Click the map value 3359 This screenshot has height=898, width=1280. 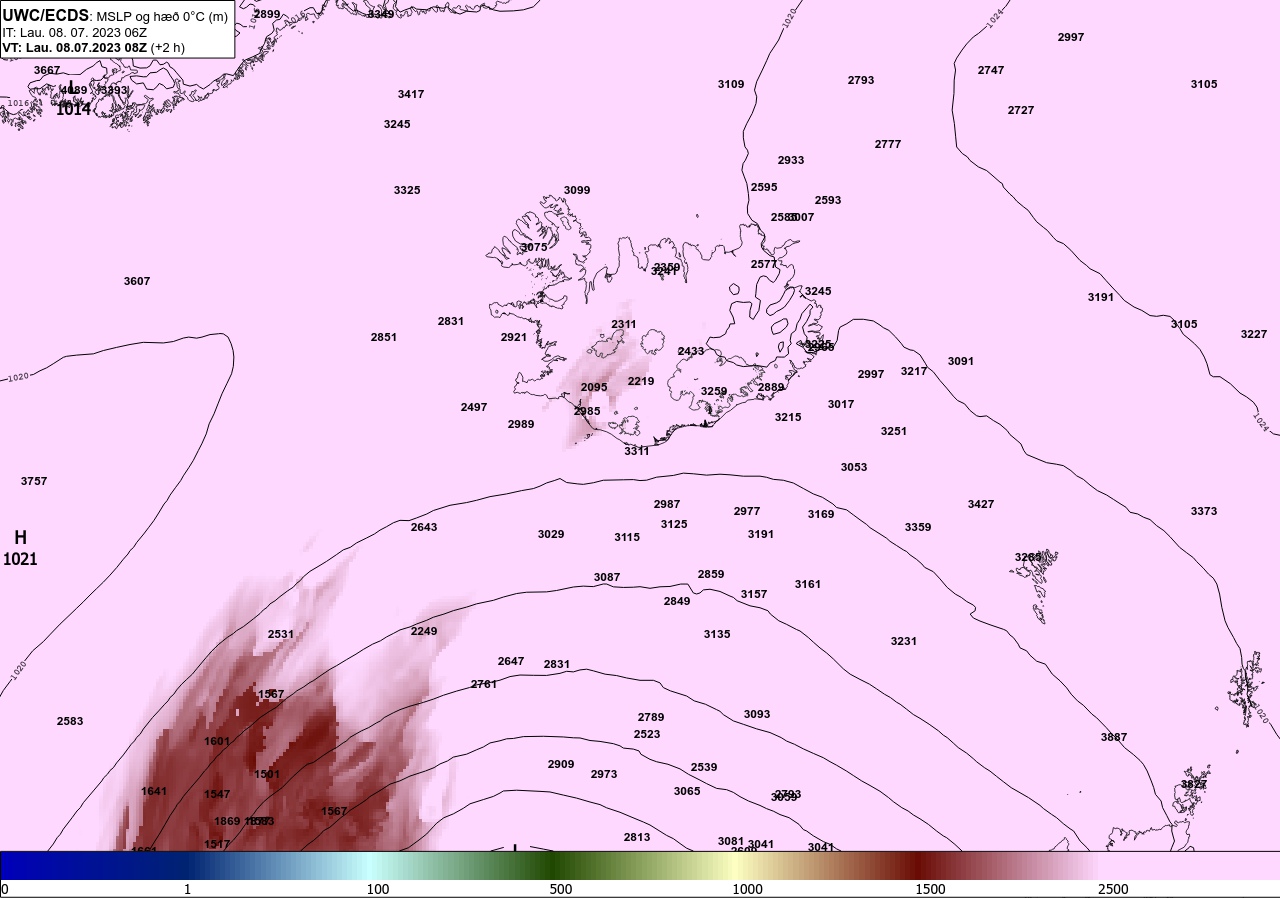918,527
